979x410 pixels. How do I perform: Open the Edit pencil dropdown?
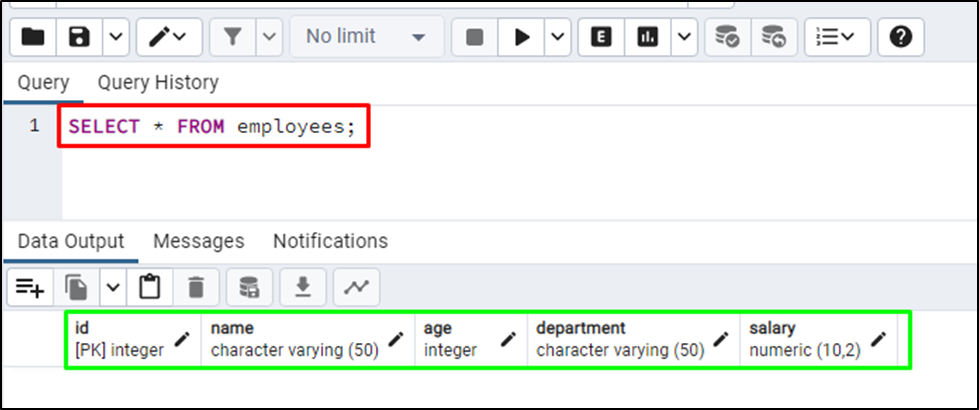[x=167, y=37]
